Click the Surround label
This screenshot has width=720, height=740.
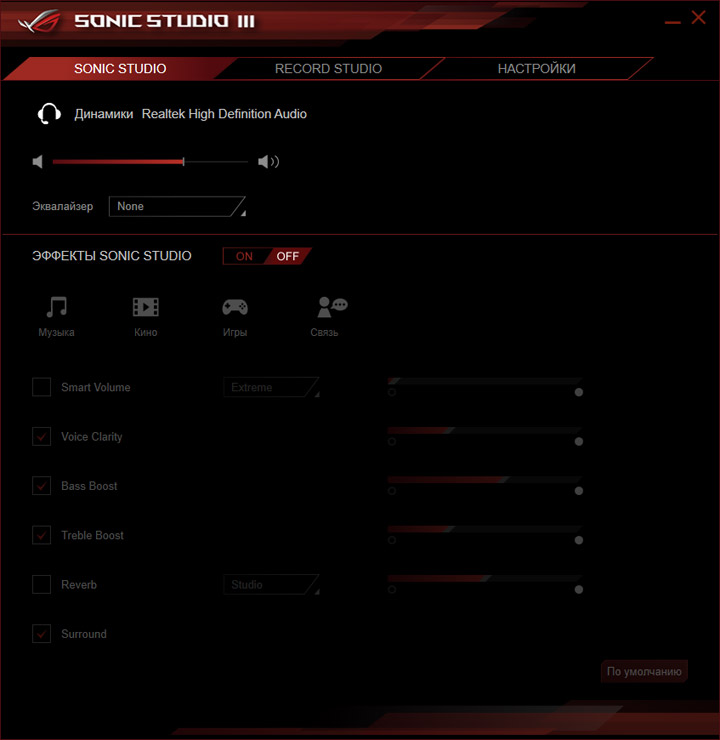coord(84,634)
